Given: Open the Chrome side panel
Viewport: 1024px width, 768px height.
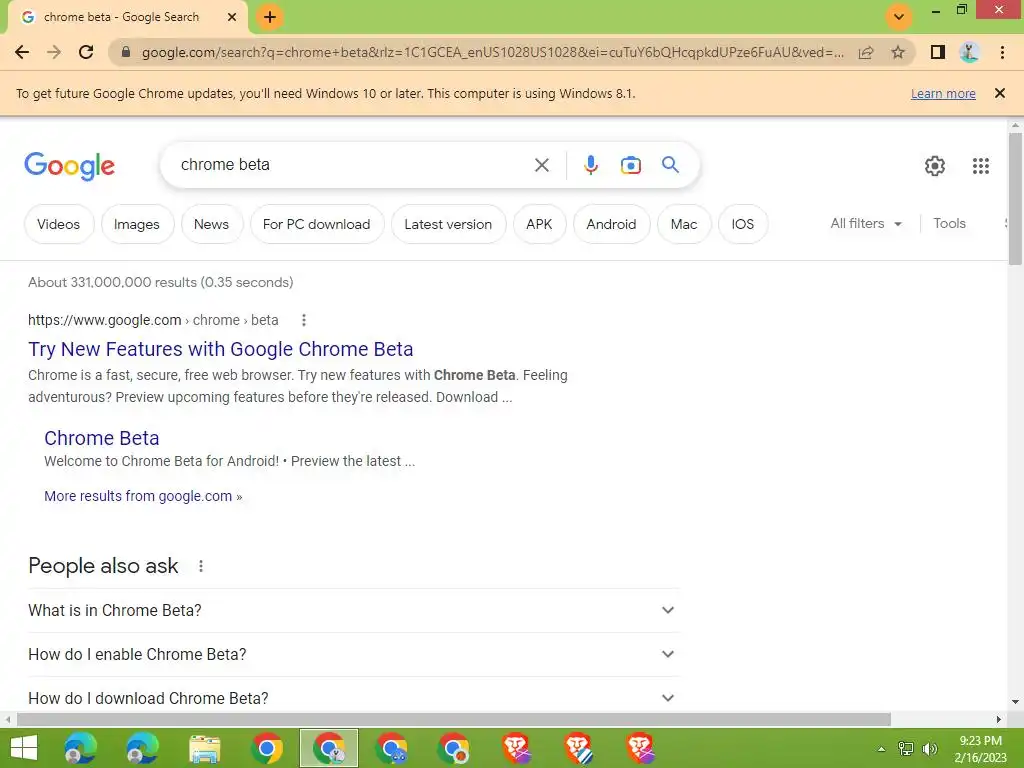Looking at the screenshot, I should tap(938, 52).
